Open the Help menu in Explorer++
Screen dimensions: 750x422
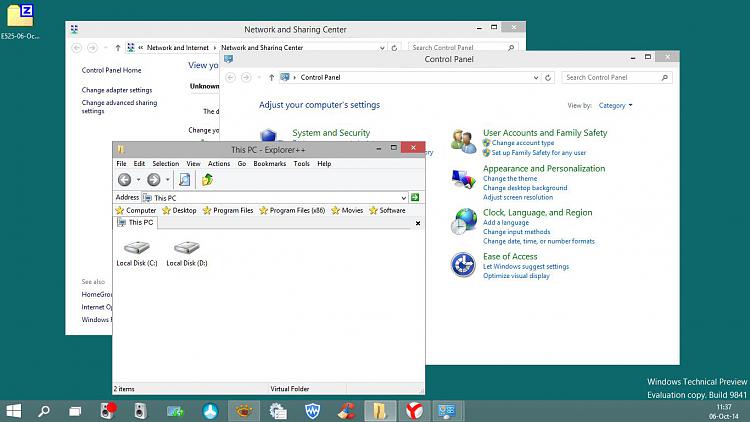[324, 164]
